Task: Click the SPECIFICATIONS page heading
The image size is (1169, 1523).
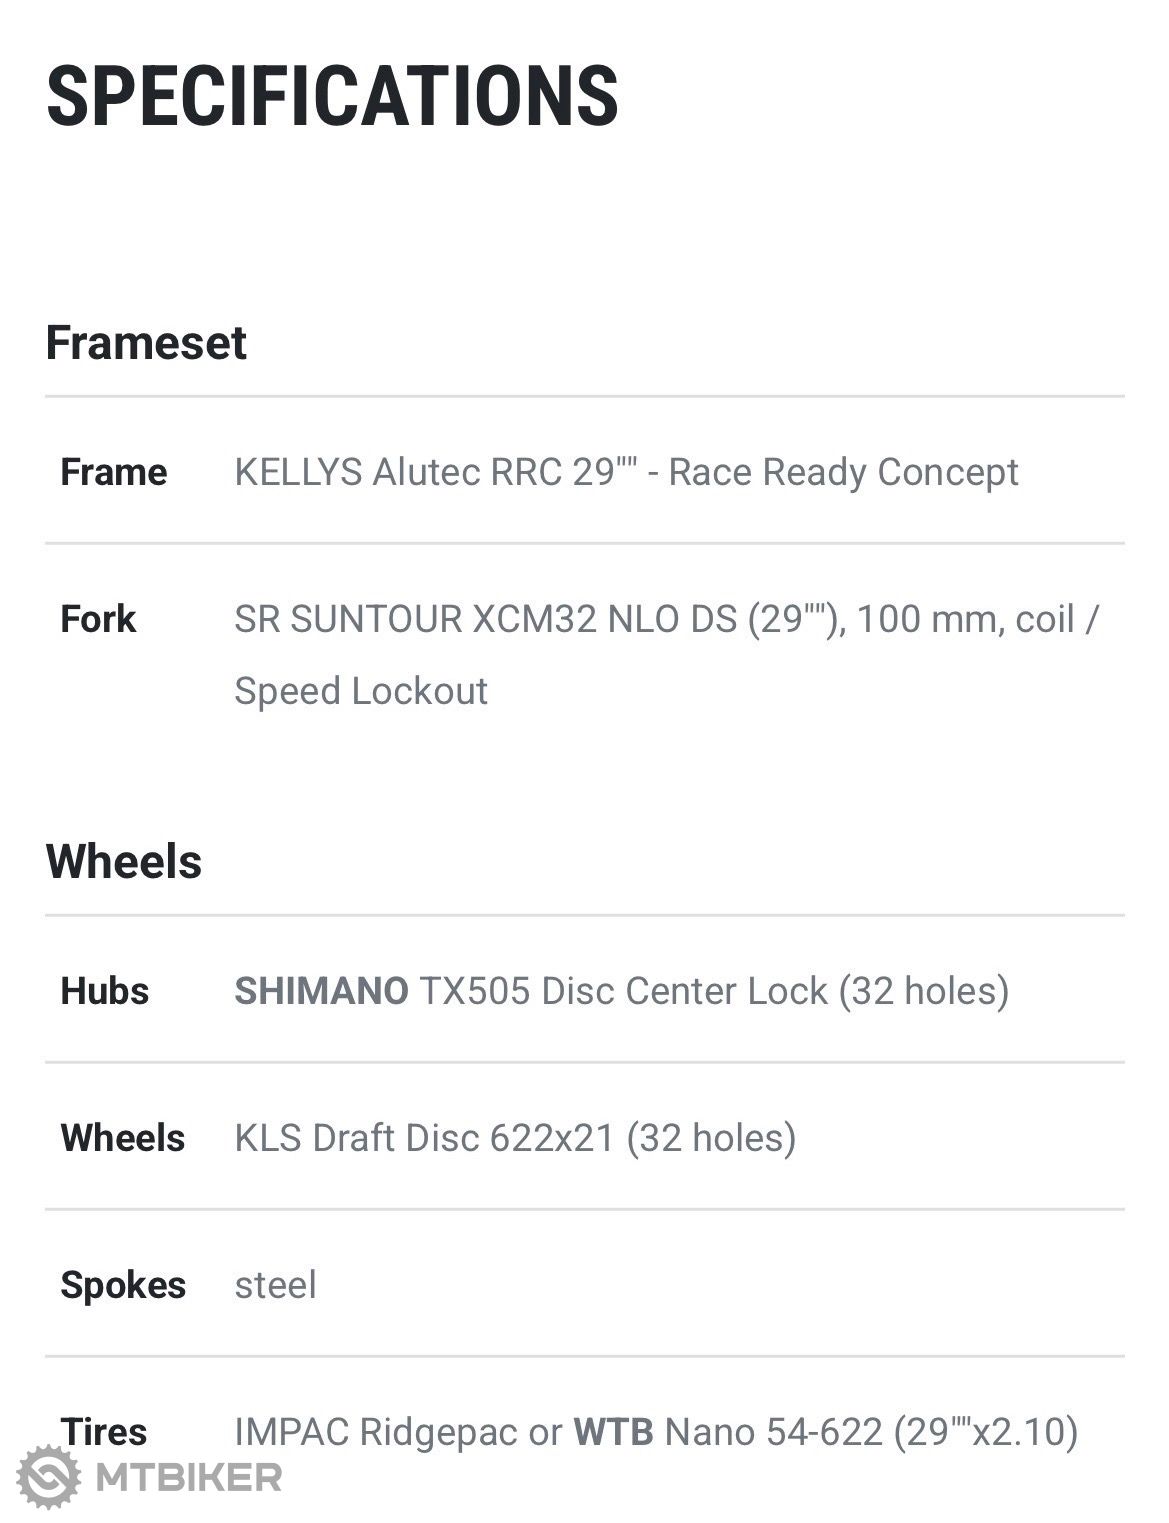Action: point(332,96)
